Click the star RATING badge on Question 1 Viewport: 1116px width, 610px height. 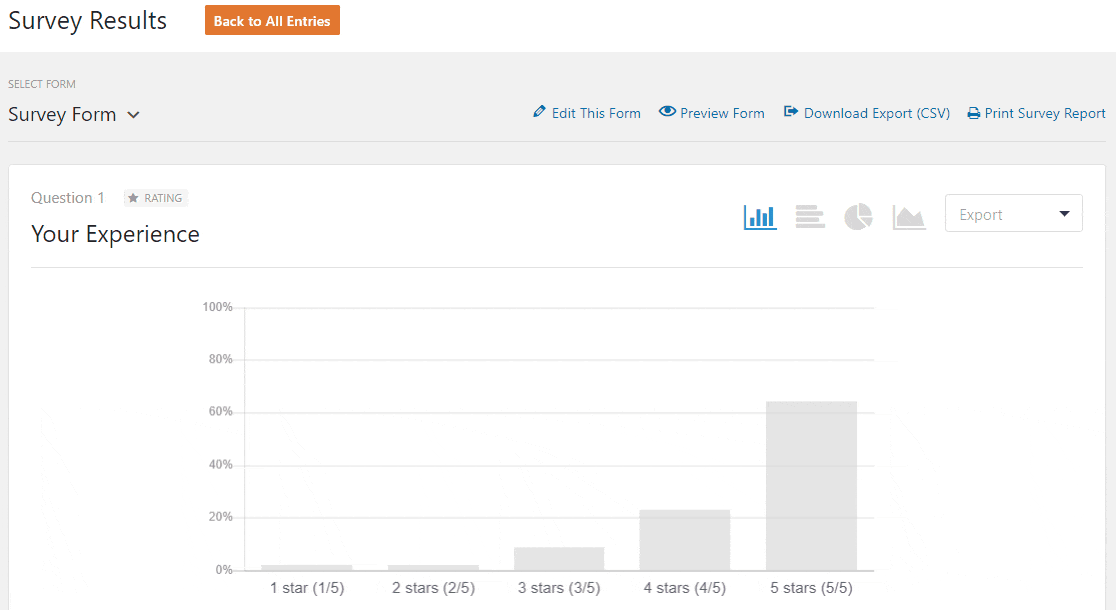coord(155,197)
